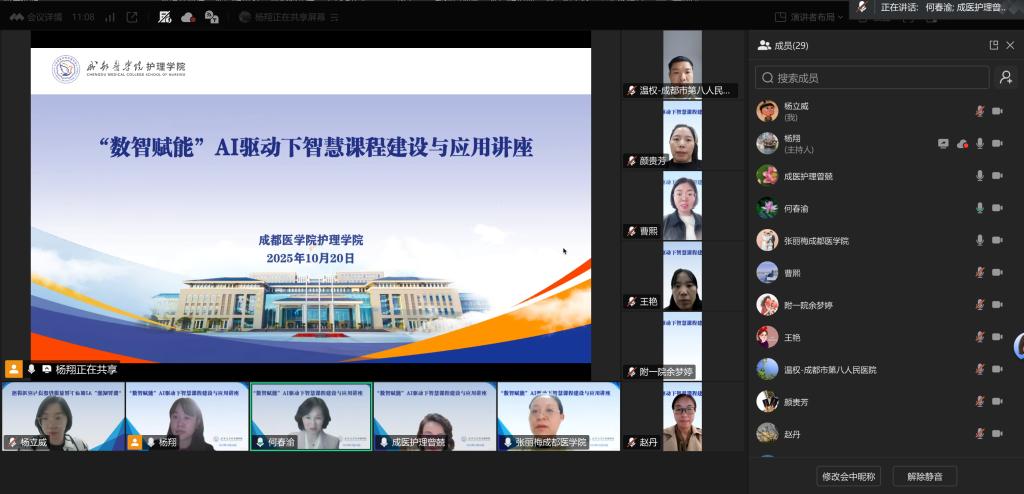
Task: Pop out the members panel
Action: (993, 45)
